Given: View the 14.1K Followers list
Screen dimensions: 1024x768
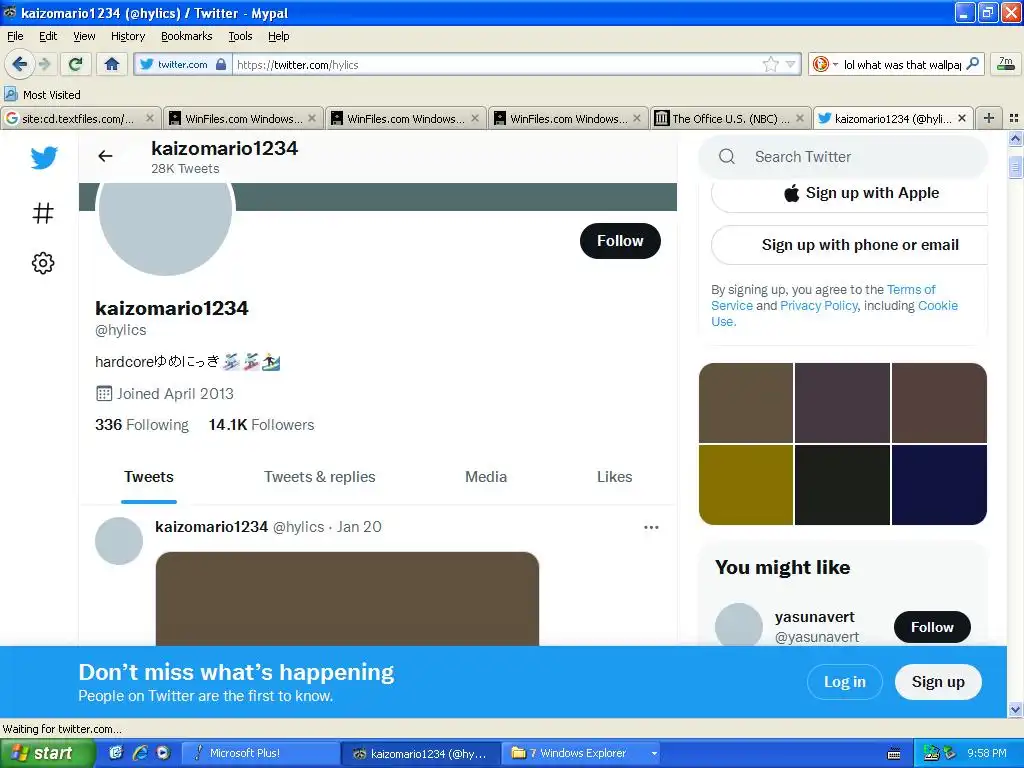Looking at the screenshot, I should click(x=261, y=425).
